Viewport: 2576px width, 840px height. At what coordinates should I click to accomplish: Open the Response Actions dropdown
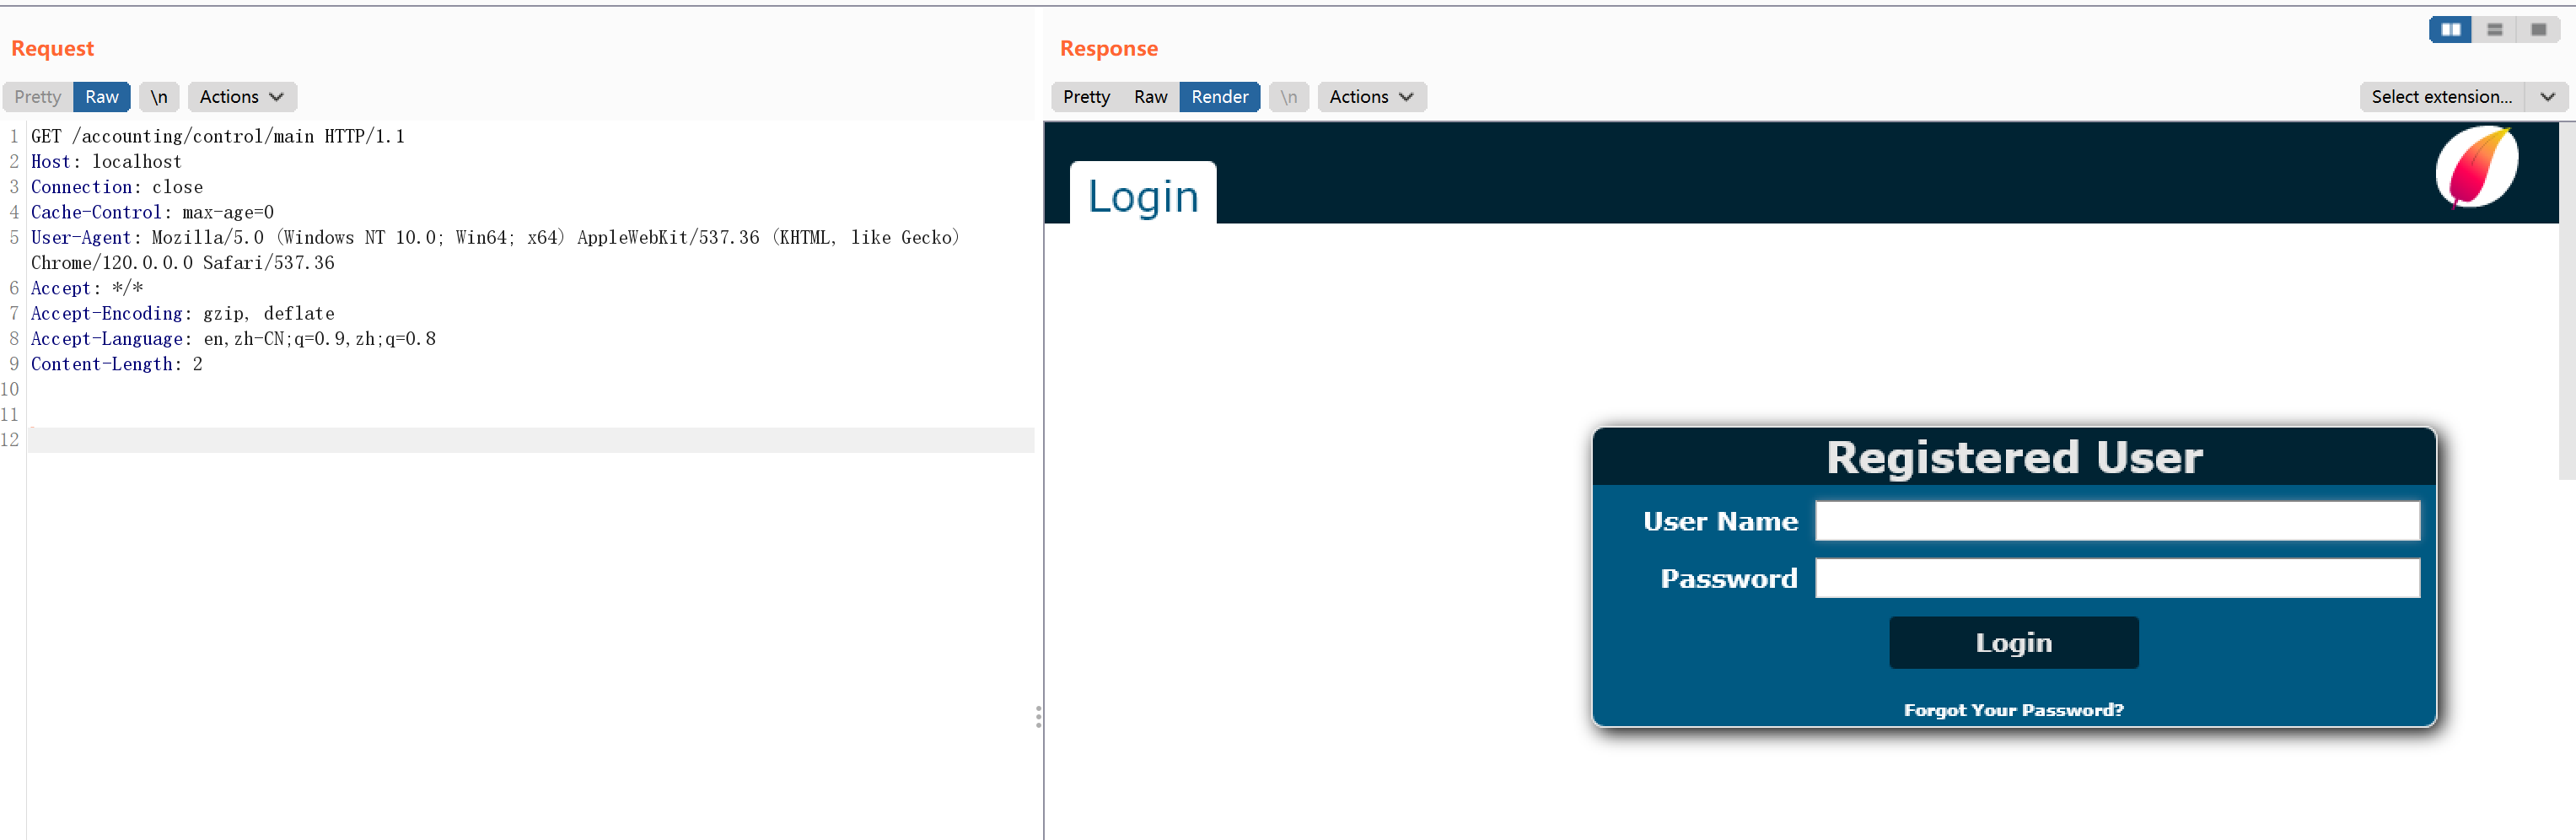pyautogui.click(x=1371, y=97)
